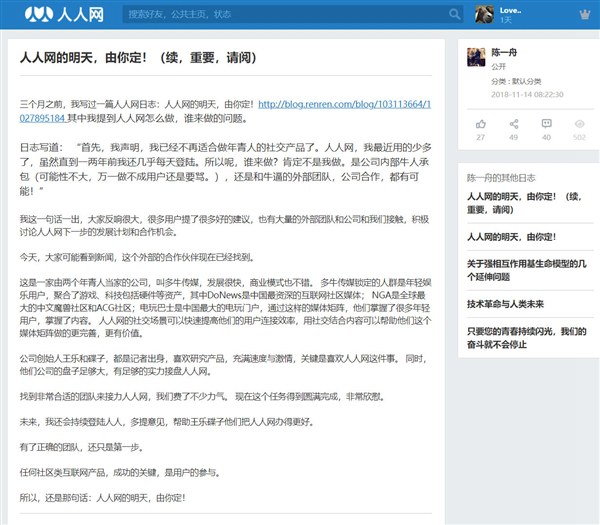The width and height of the screenshot is (600, 525).
Task: Focus the 搜索好友 search field
Action: click(285, 14)
